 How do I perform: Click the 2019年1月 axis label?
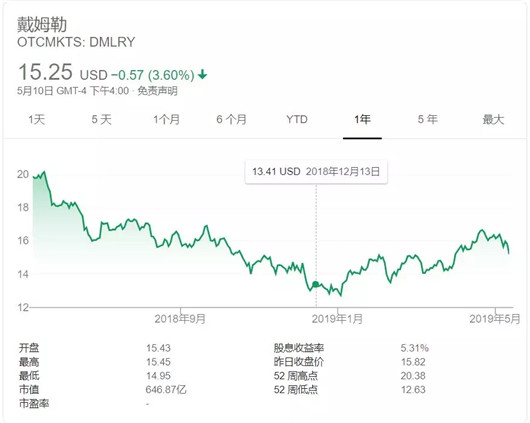point(337,319)
